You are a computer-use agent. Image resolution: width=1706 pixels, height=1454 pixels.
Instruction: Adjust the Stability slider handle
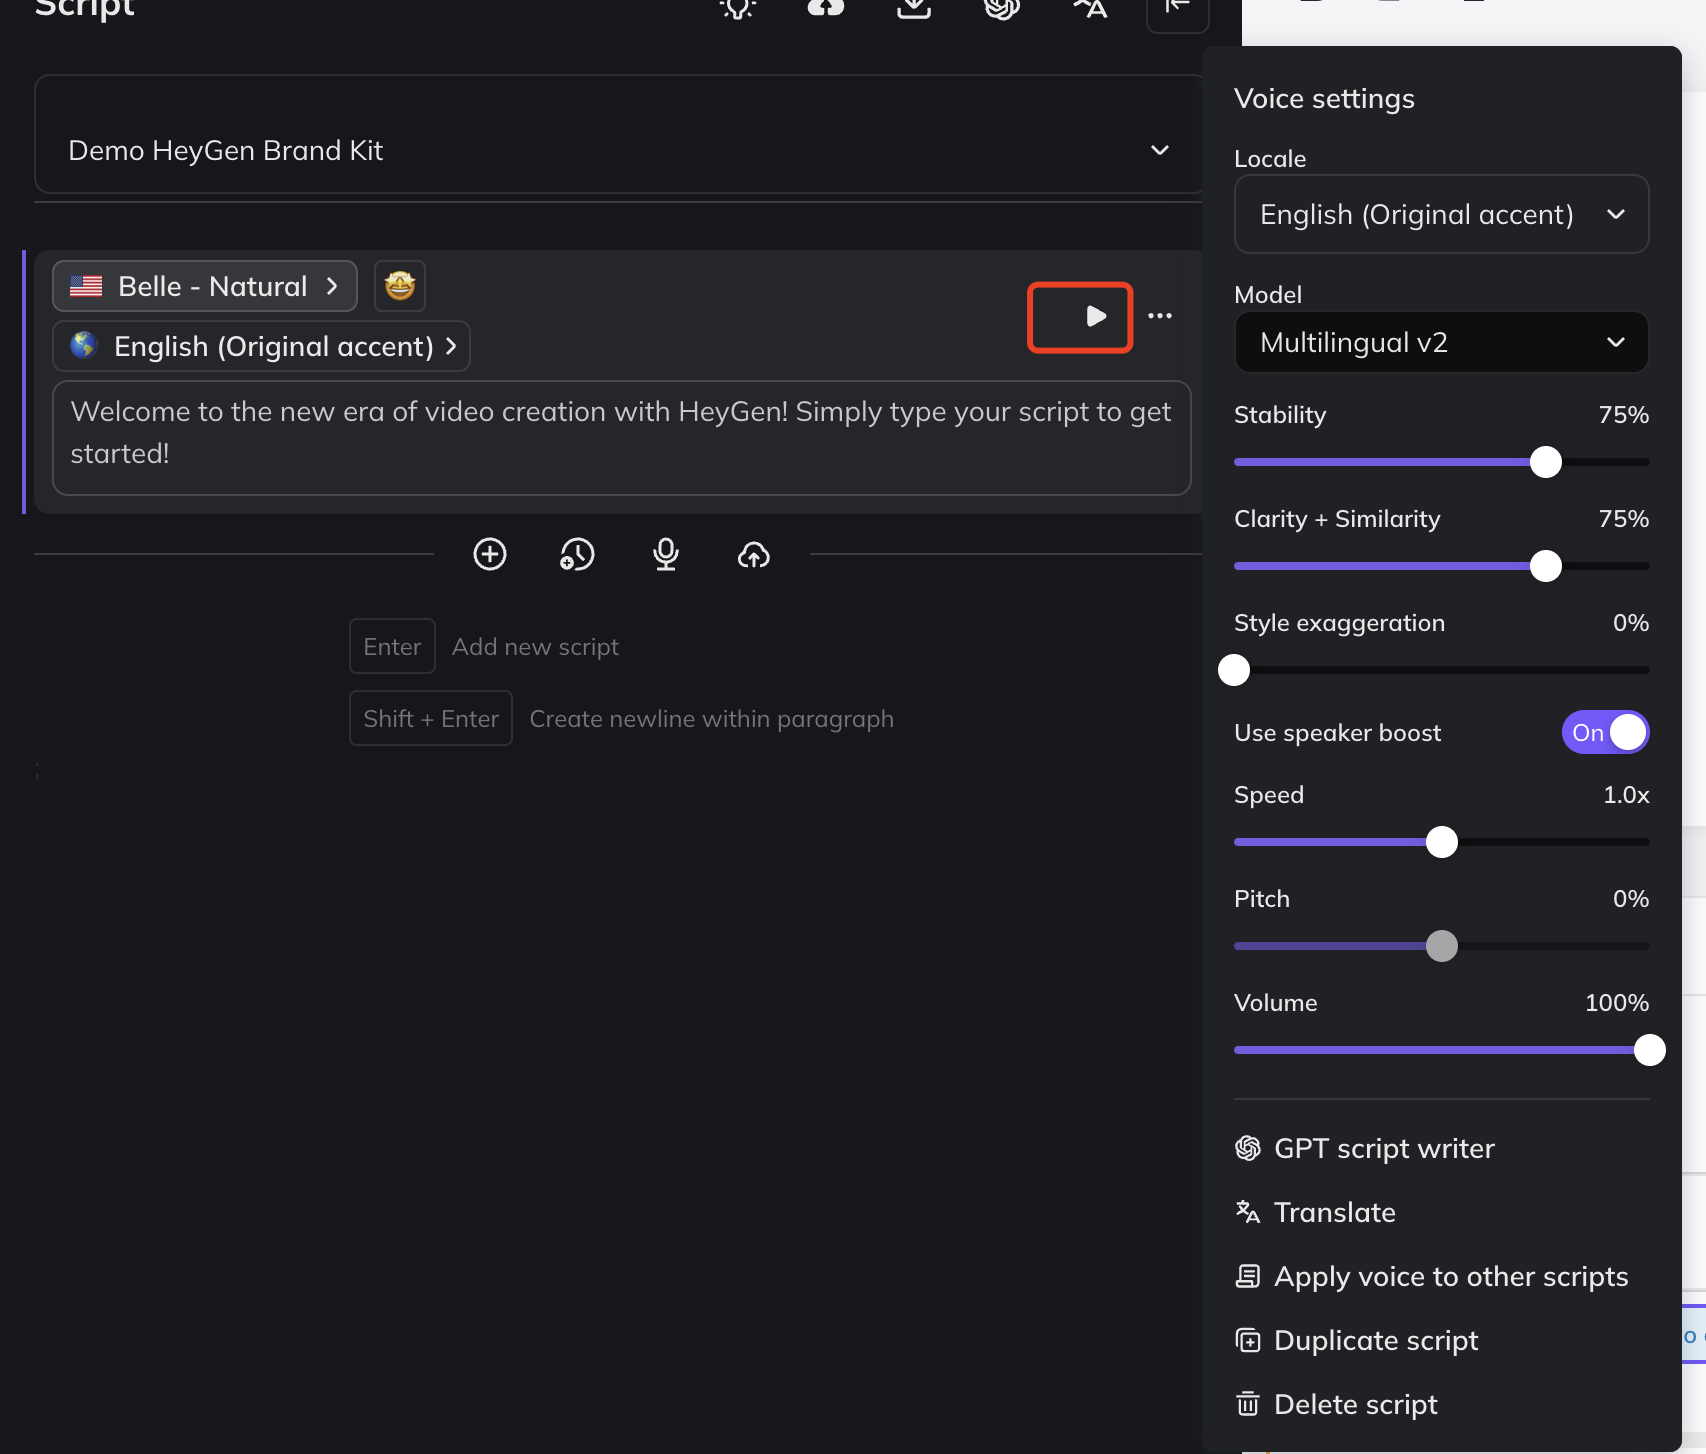coord(1546,462)
